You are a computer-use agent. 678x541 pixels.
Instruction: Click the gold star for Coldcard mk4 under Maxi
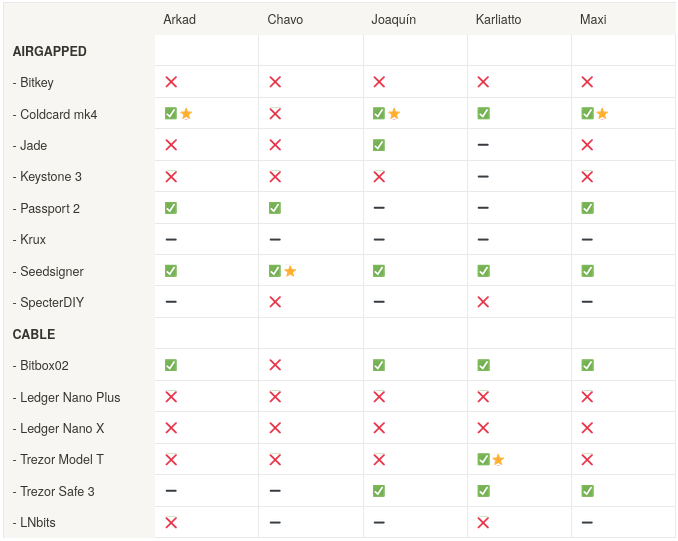click(x=602, y=114)
